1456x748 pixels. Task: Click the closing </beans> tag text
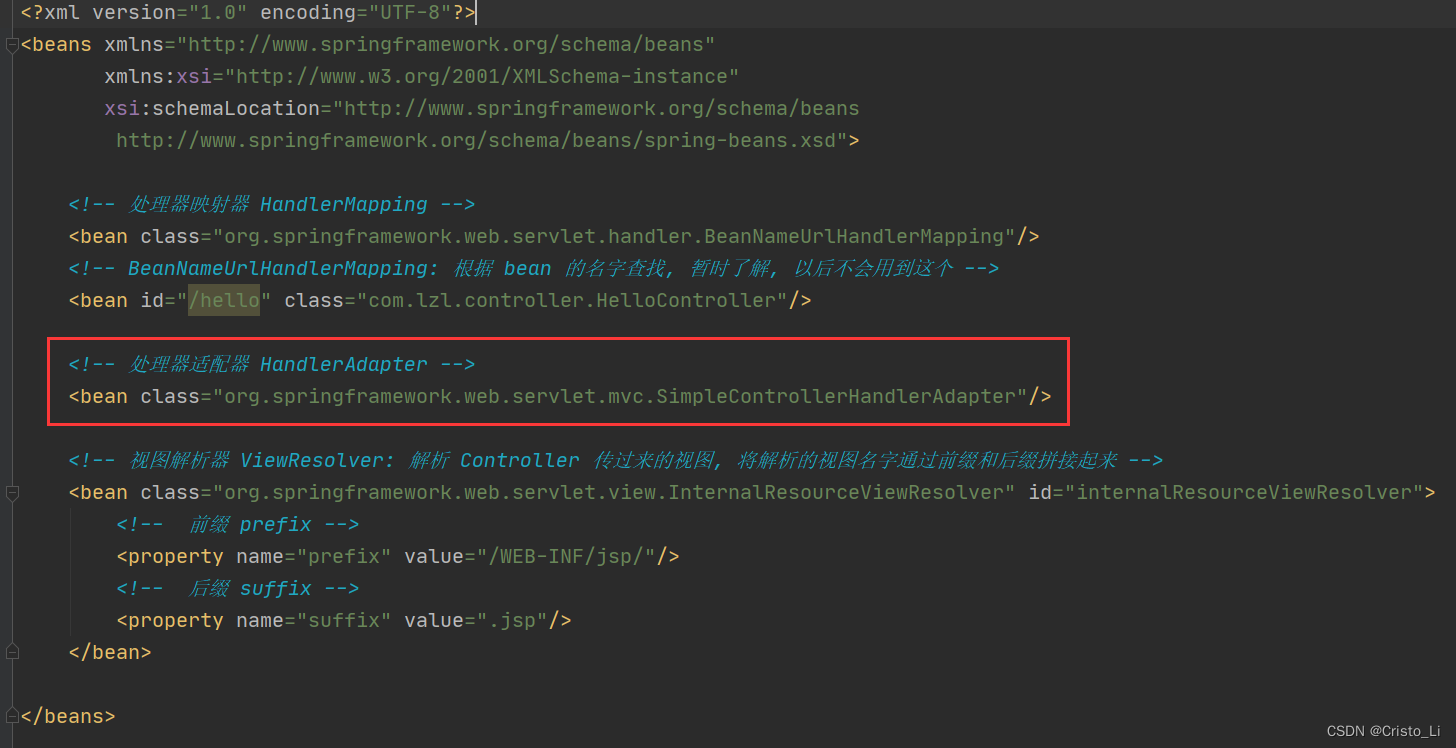coord(68,717)
